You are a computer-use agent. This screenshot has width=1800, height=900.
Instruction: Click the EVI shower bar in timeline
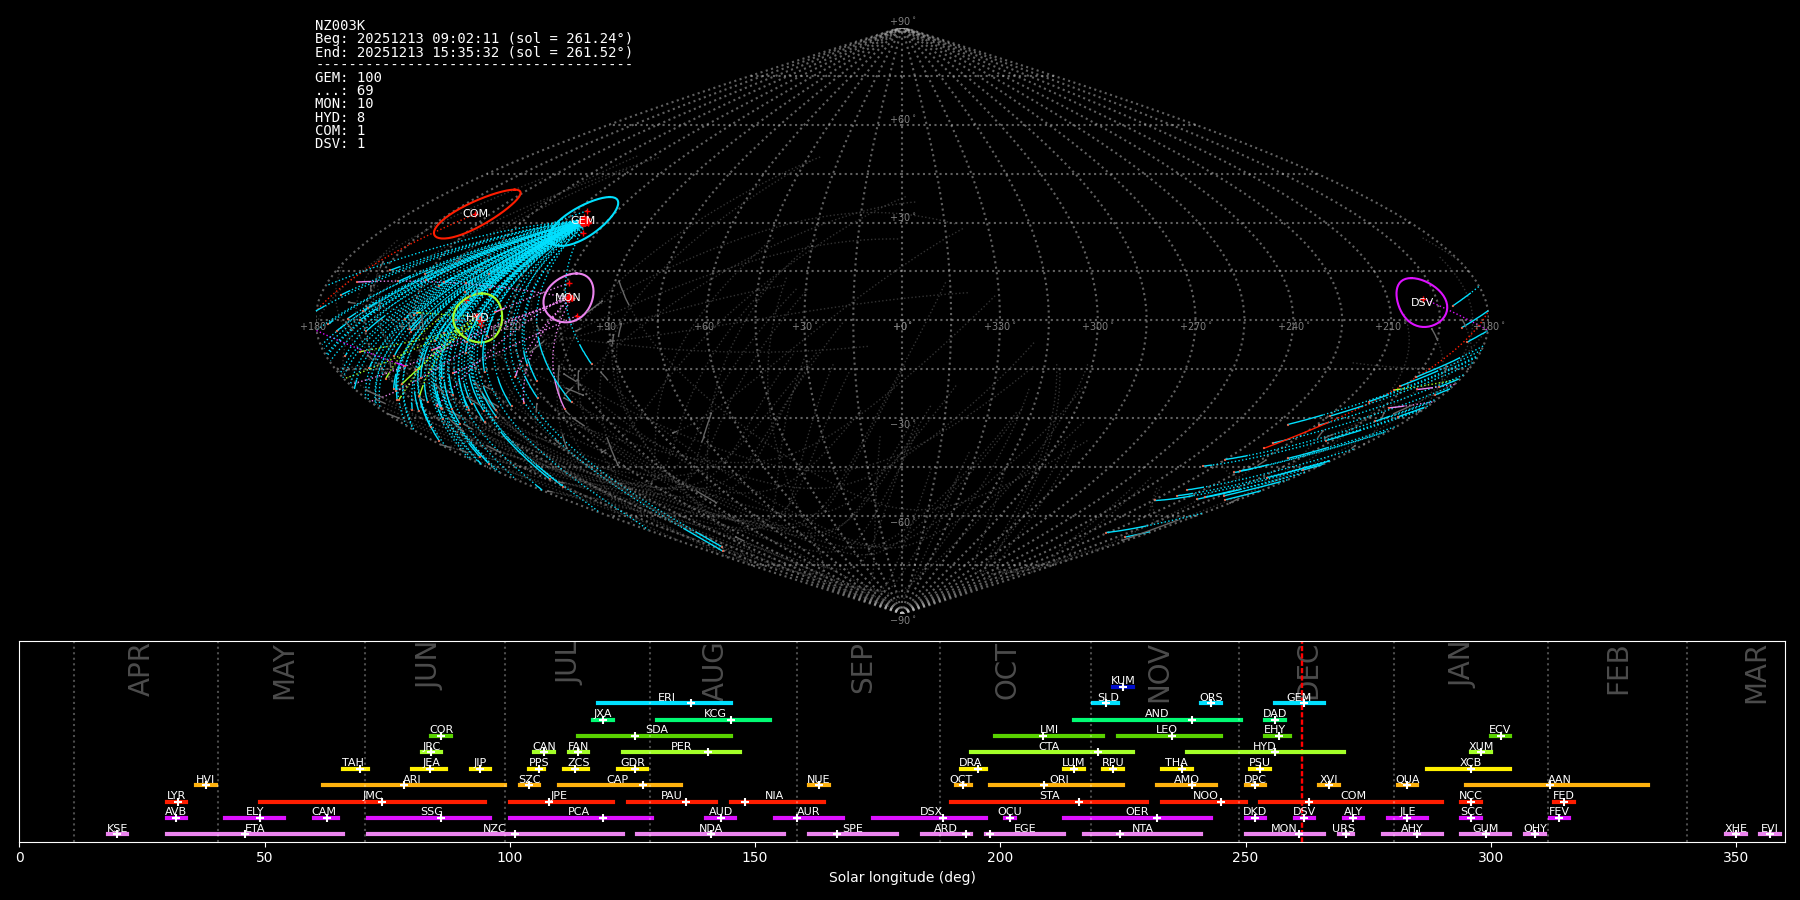coord(1770,834)
